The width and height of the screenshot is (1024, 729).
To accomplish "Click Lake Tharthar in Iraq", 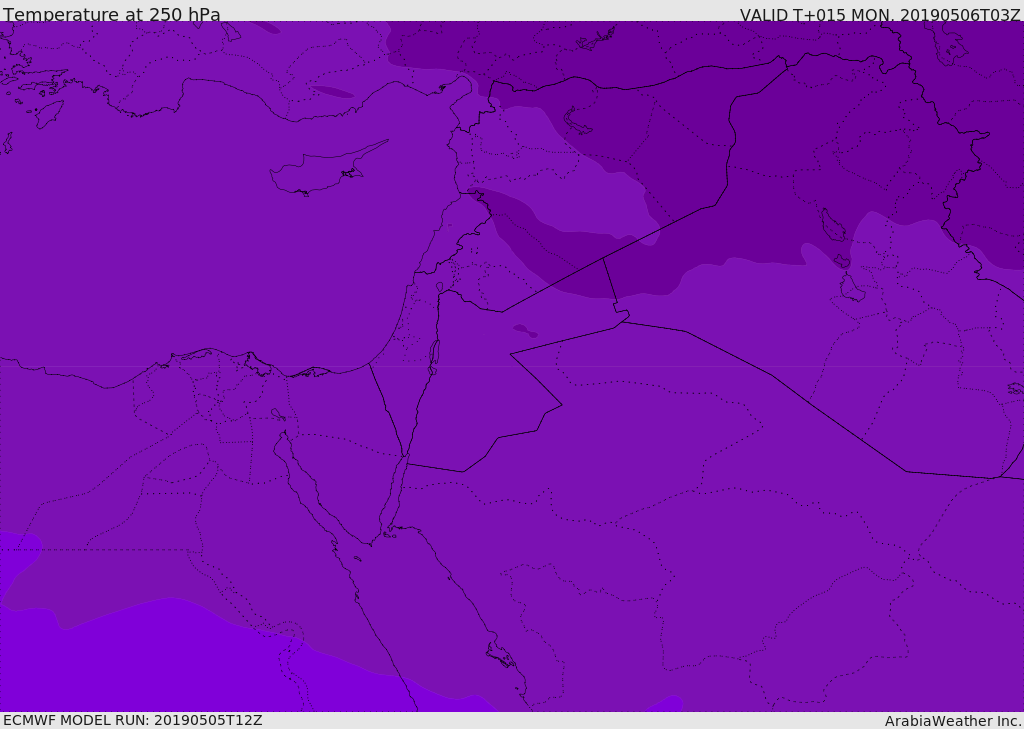I will click(833, 226).
